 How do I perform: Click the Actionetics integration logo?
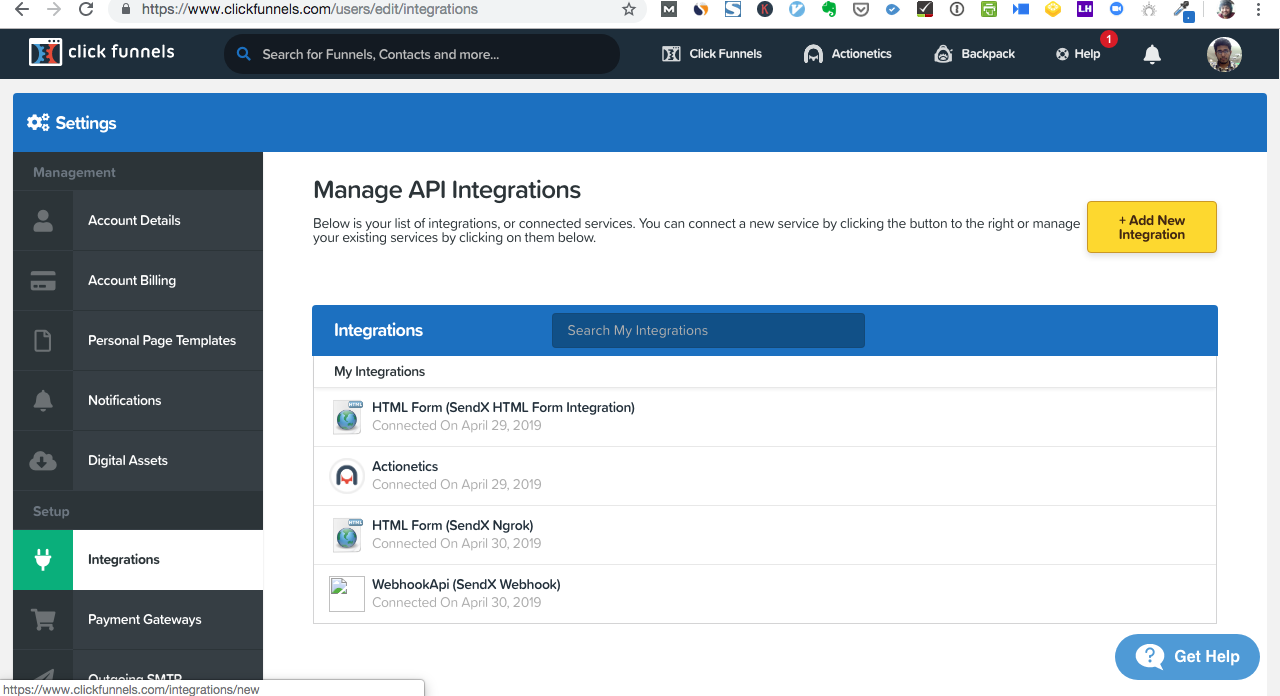347,476
